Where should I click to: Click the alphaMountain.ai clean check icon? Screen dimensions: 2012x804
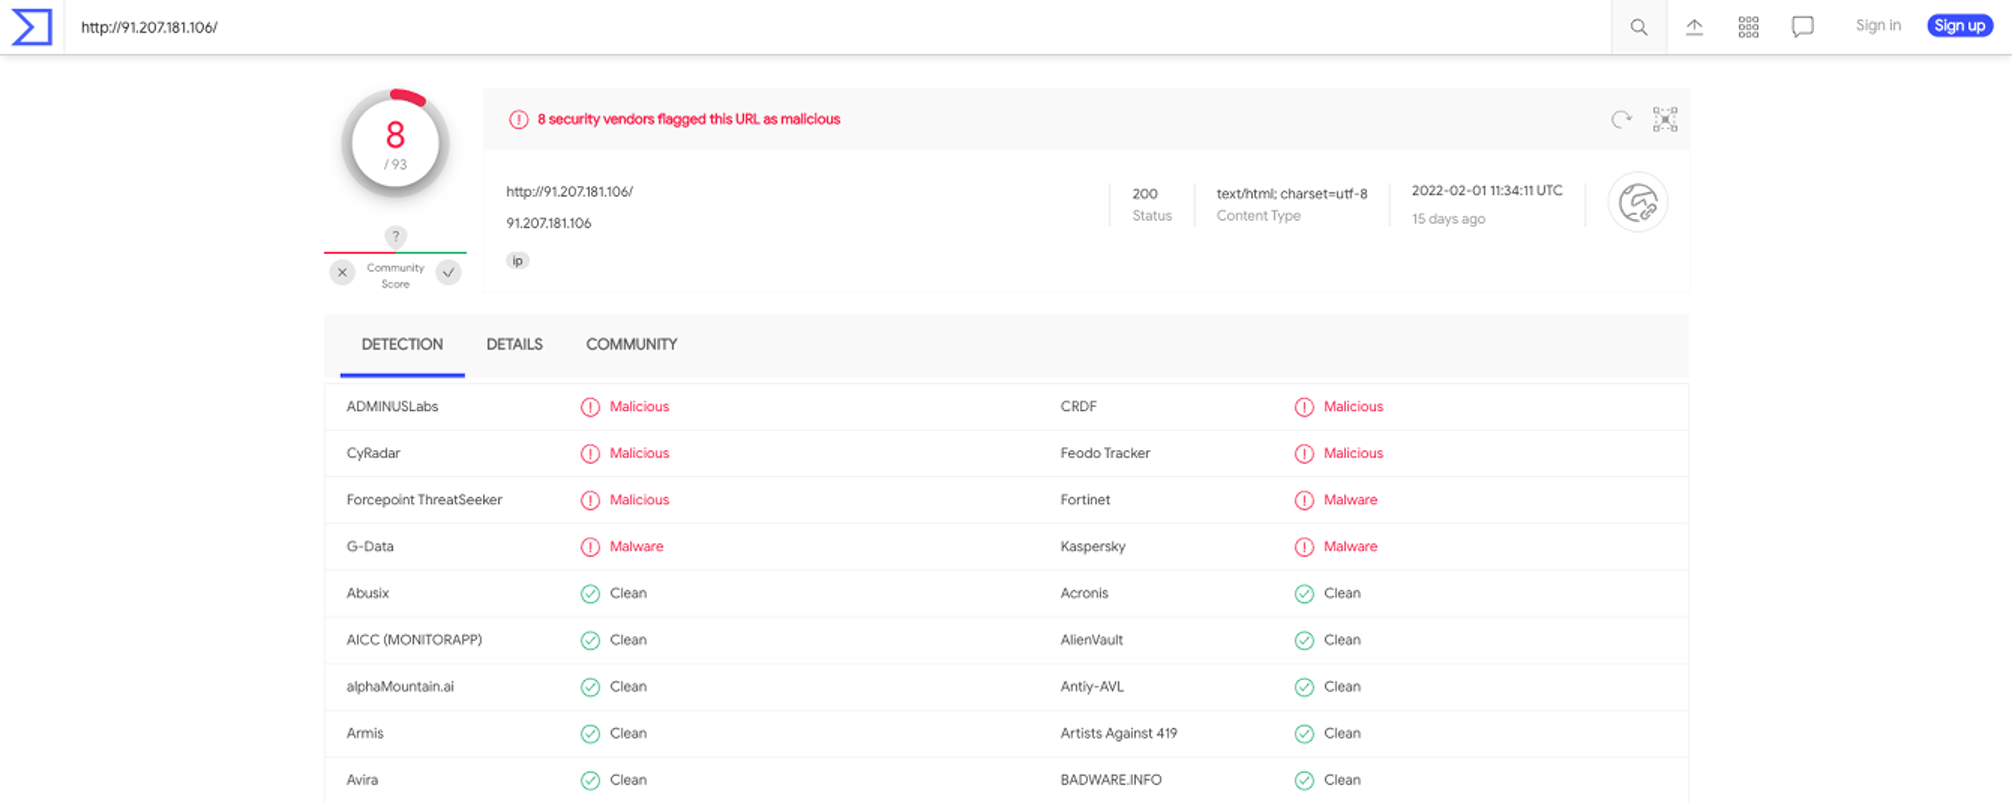click(590, 687)
